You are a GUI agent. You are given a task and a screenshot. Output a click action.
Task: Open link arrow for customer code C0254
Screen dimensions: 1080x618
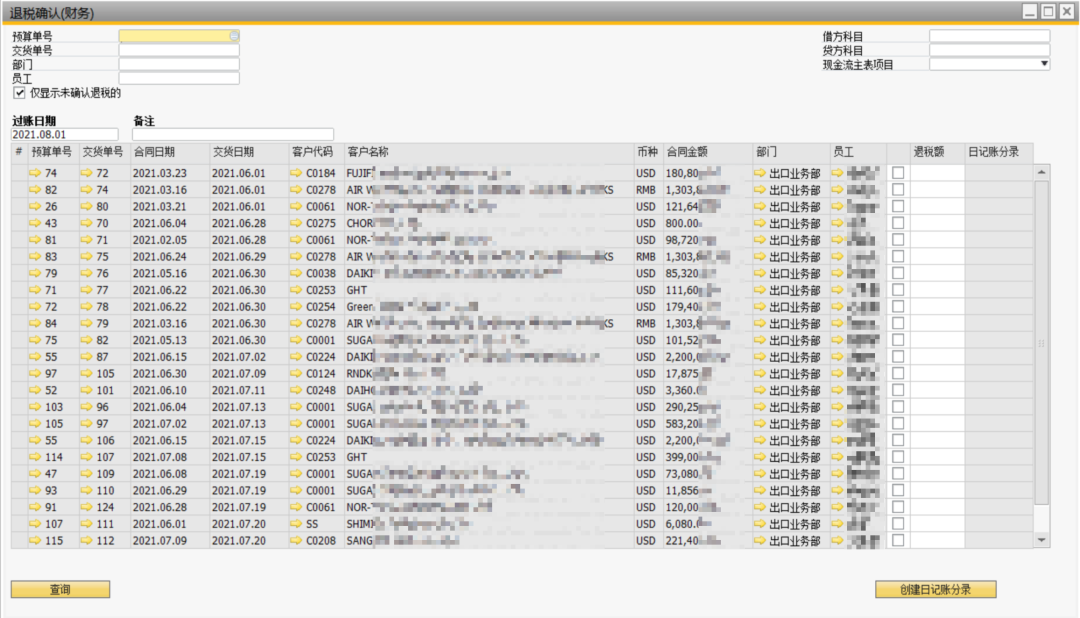pos(296,307)
